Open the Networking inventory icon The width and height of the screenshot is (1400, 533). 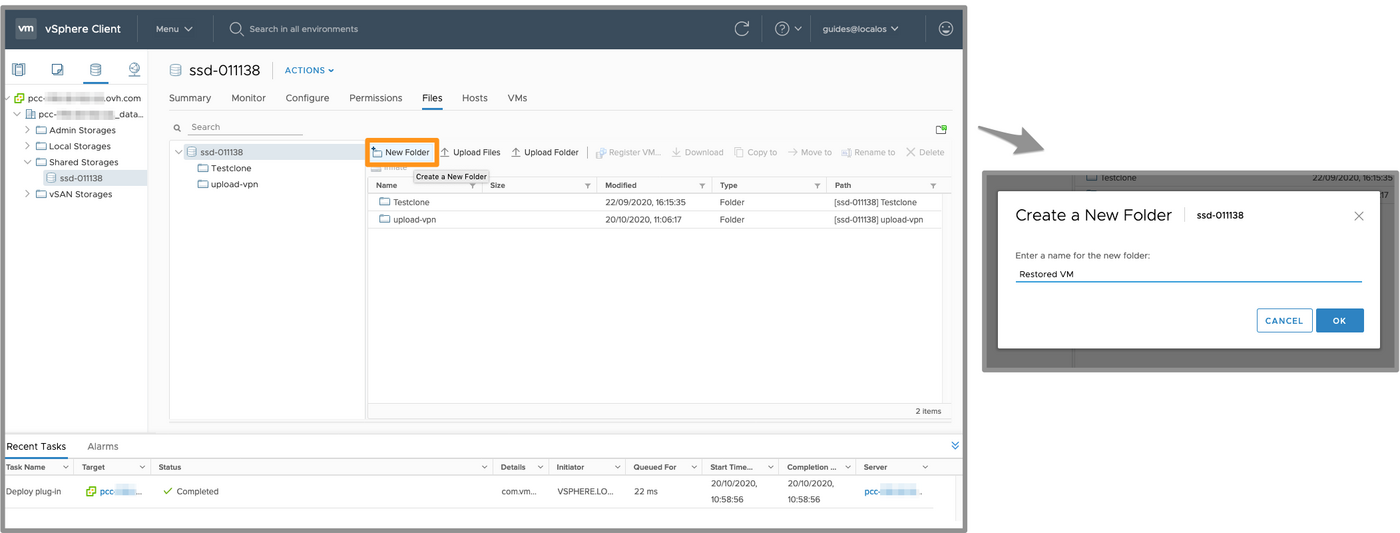point(134,69)
